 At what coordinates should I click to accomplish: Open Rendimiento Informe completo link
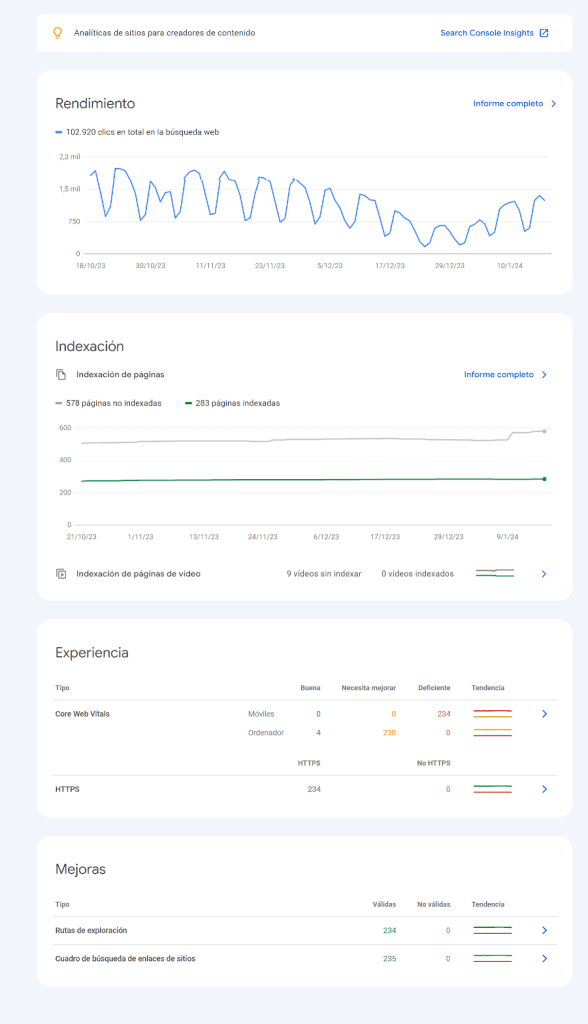pos(508,103)
